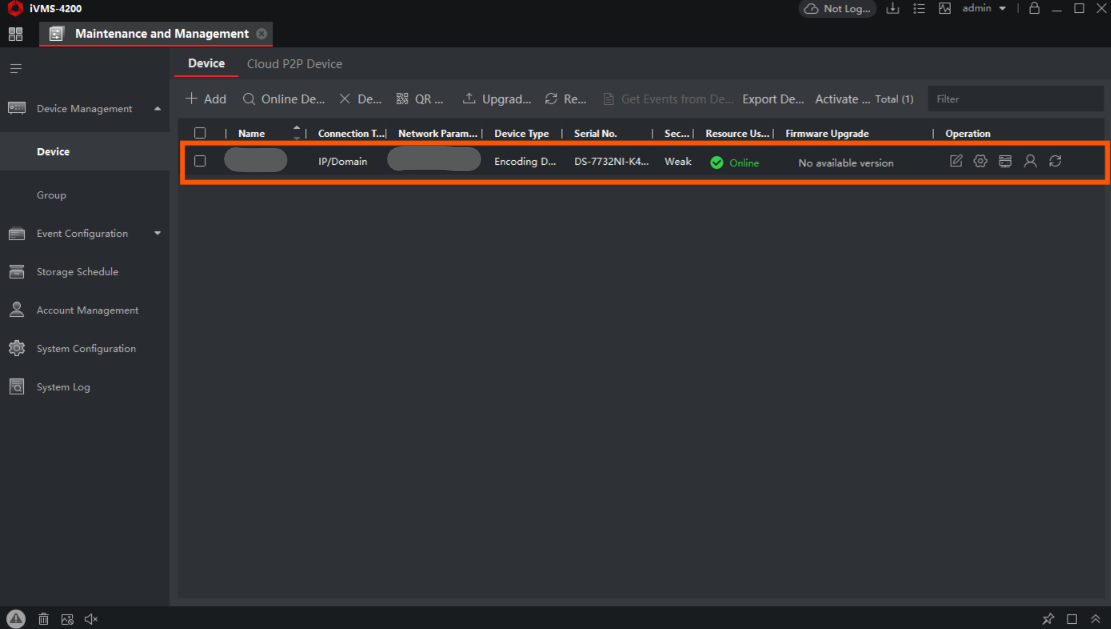Click the Security column header

coord(677,133)
